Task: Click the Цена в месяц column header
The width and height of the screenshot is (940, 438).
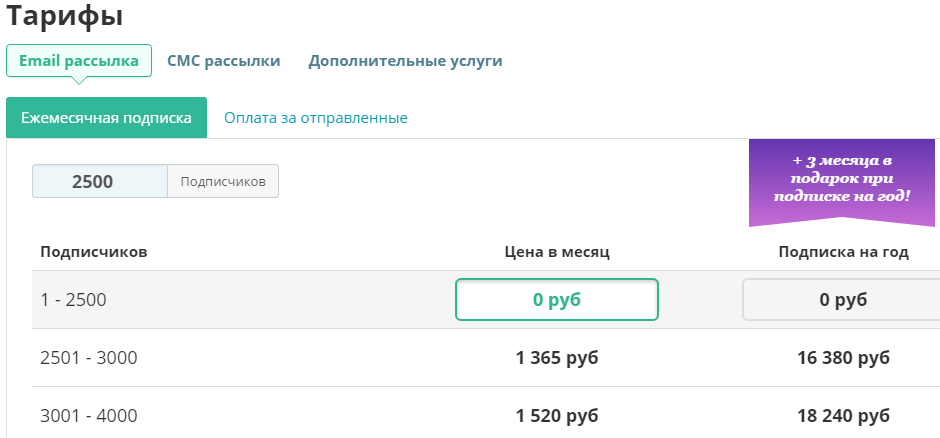Action: (x=557, y=252)
